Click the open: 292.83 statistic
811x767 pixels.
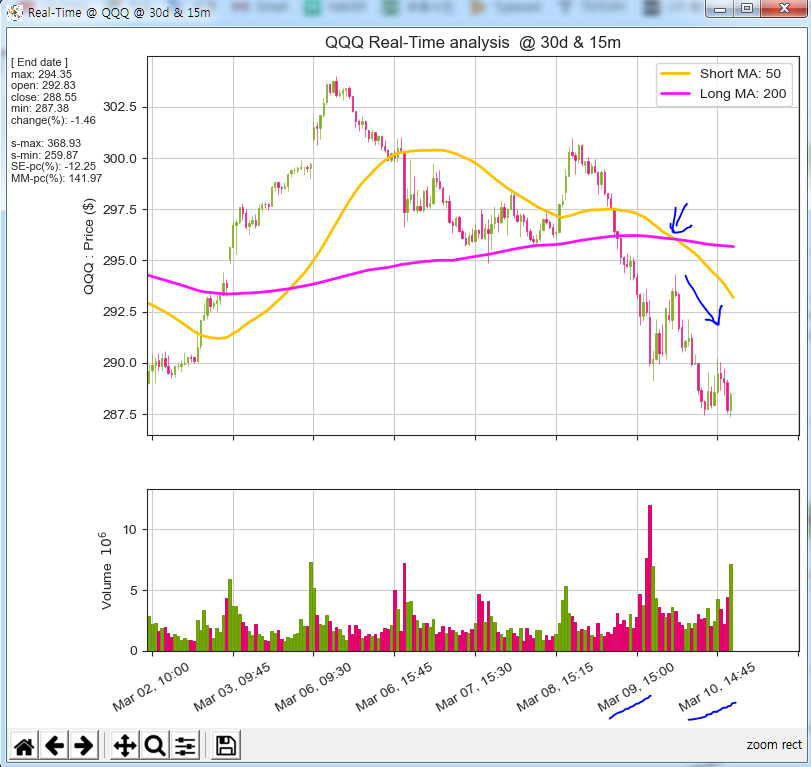tap(43, 85)
